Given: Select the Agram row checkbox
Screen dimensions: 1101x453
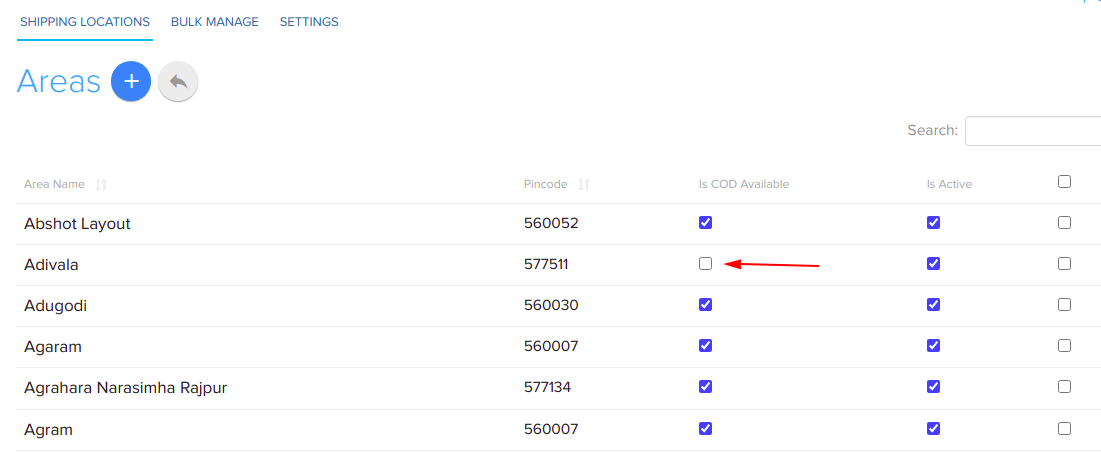Looking at the screenshot, I should tap(1064, 428).
